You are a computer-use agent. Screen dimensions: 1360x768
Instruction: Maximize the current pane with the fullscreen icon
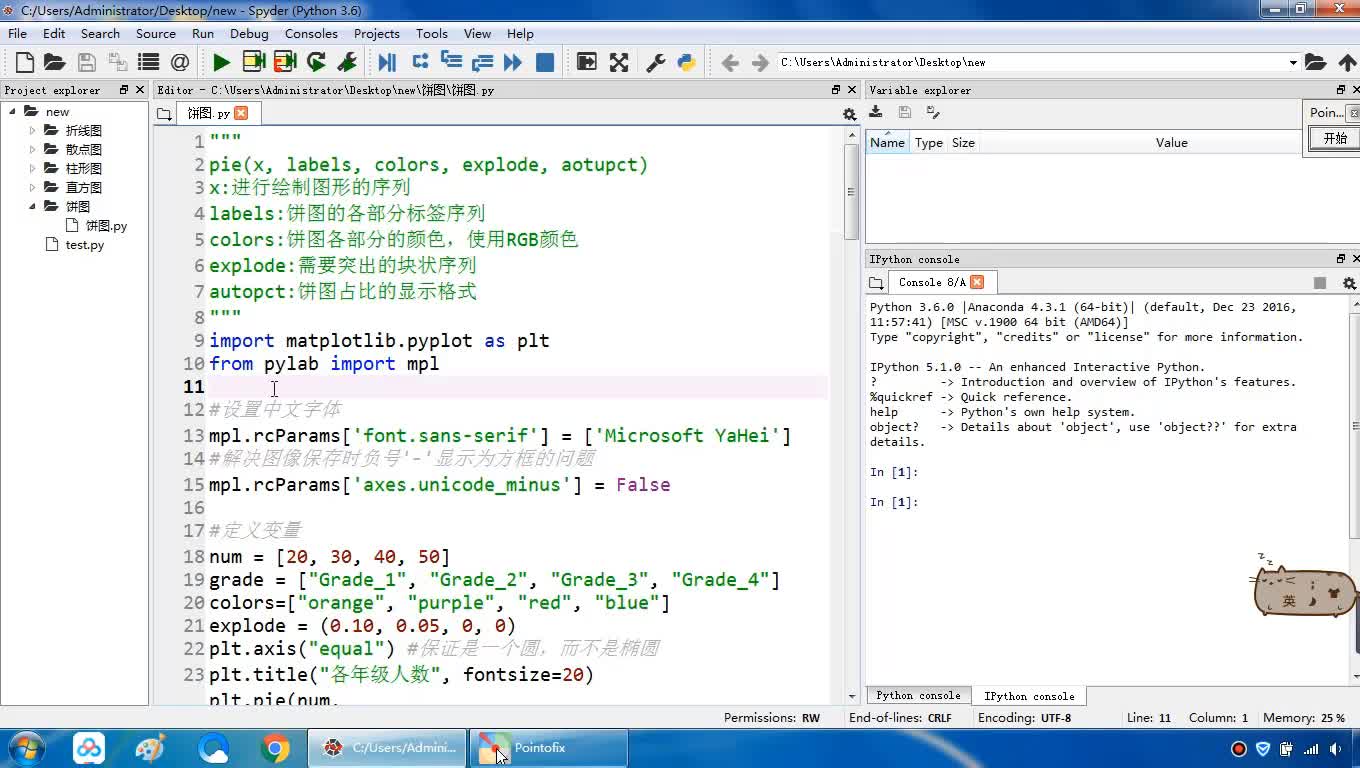(619, 62)
